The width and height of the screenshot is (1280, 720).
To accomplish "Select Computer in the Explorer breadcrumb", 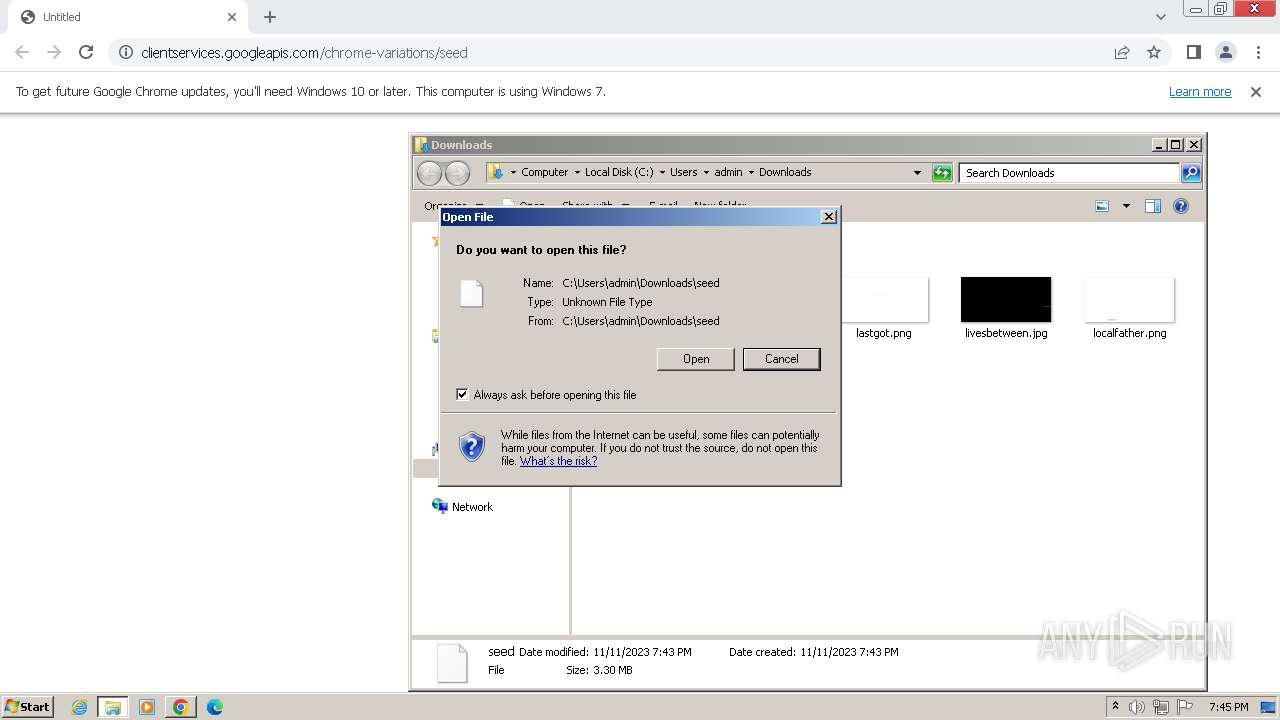I will (x=544, y=172).
